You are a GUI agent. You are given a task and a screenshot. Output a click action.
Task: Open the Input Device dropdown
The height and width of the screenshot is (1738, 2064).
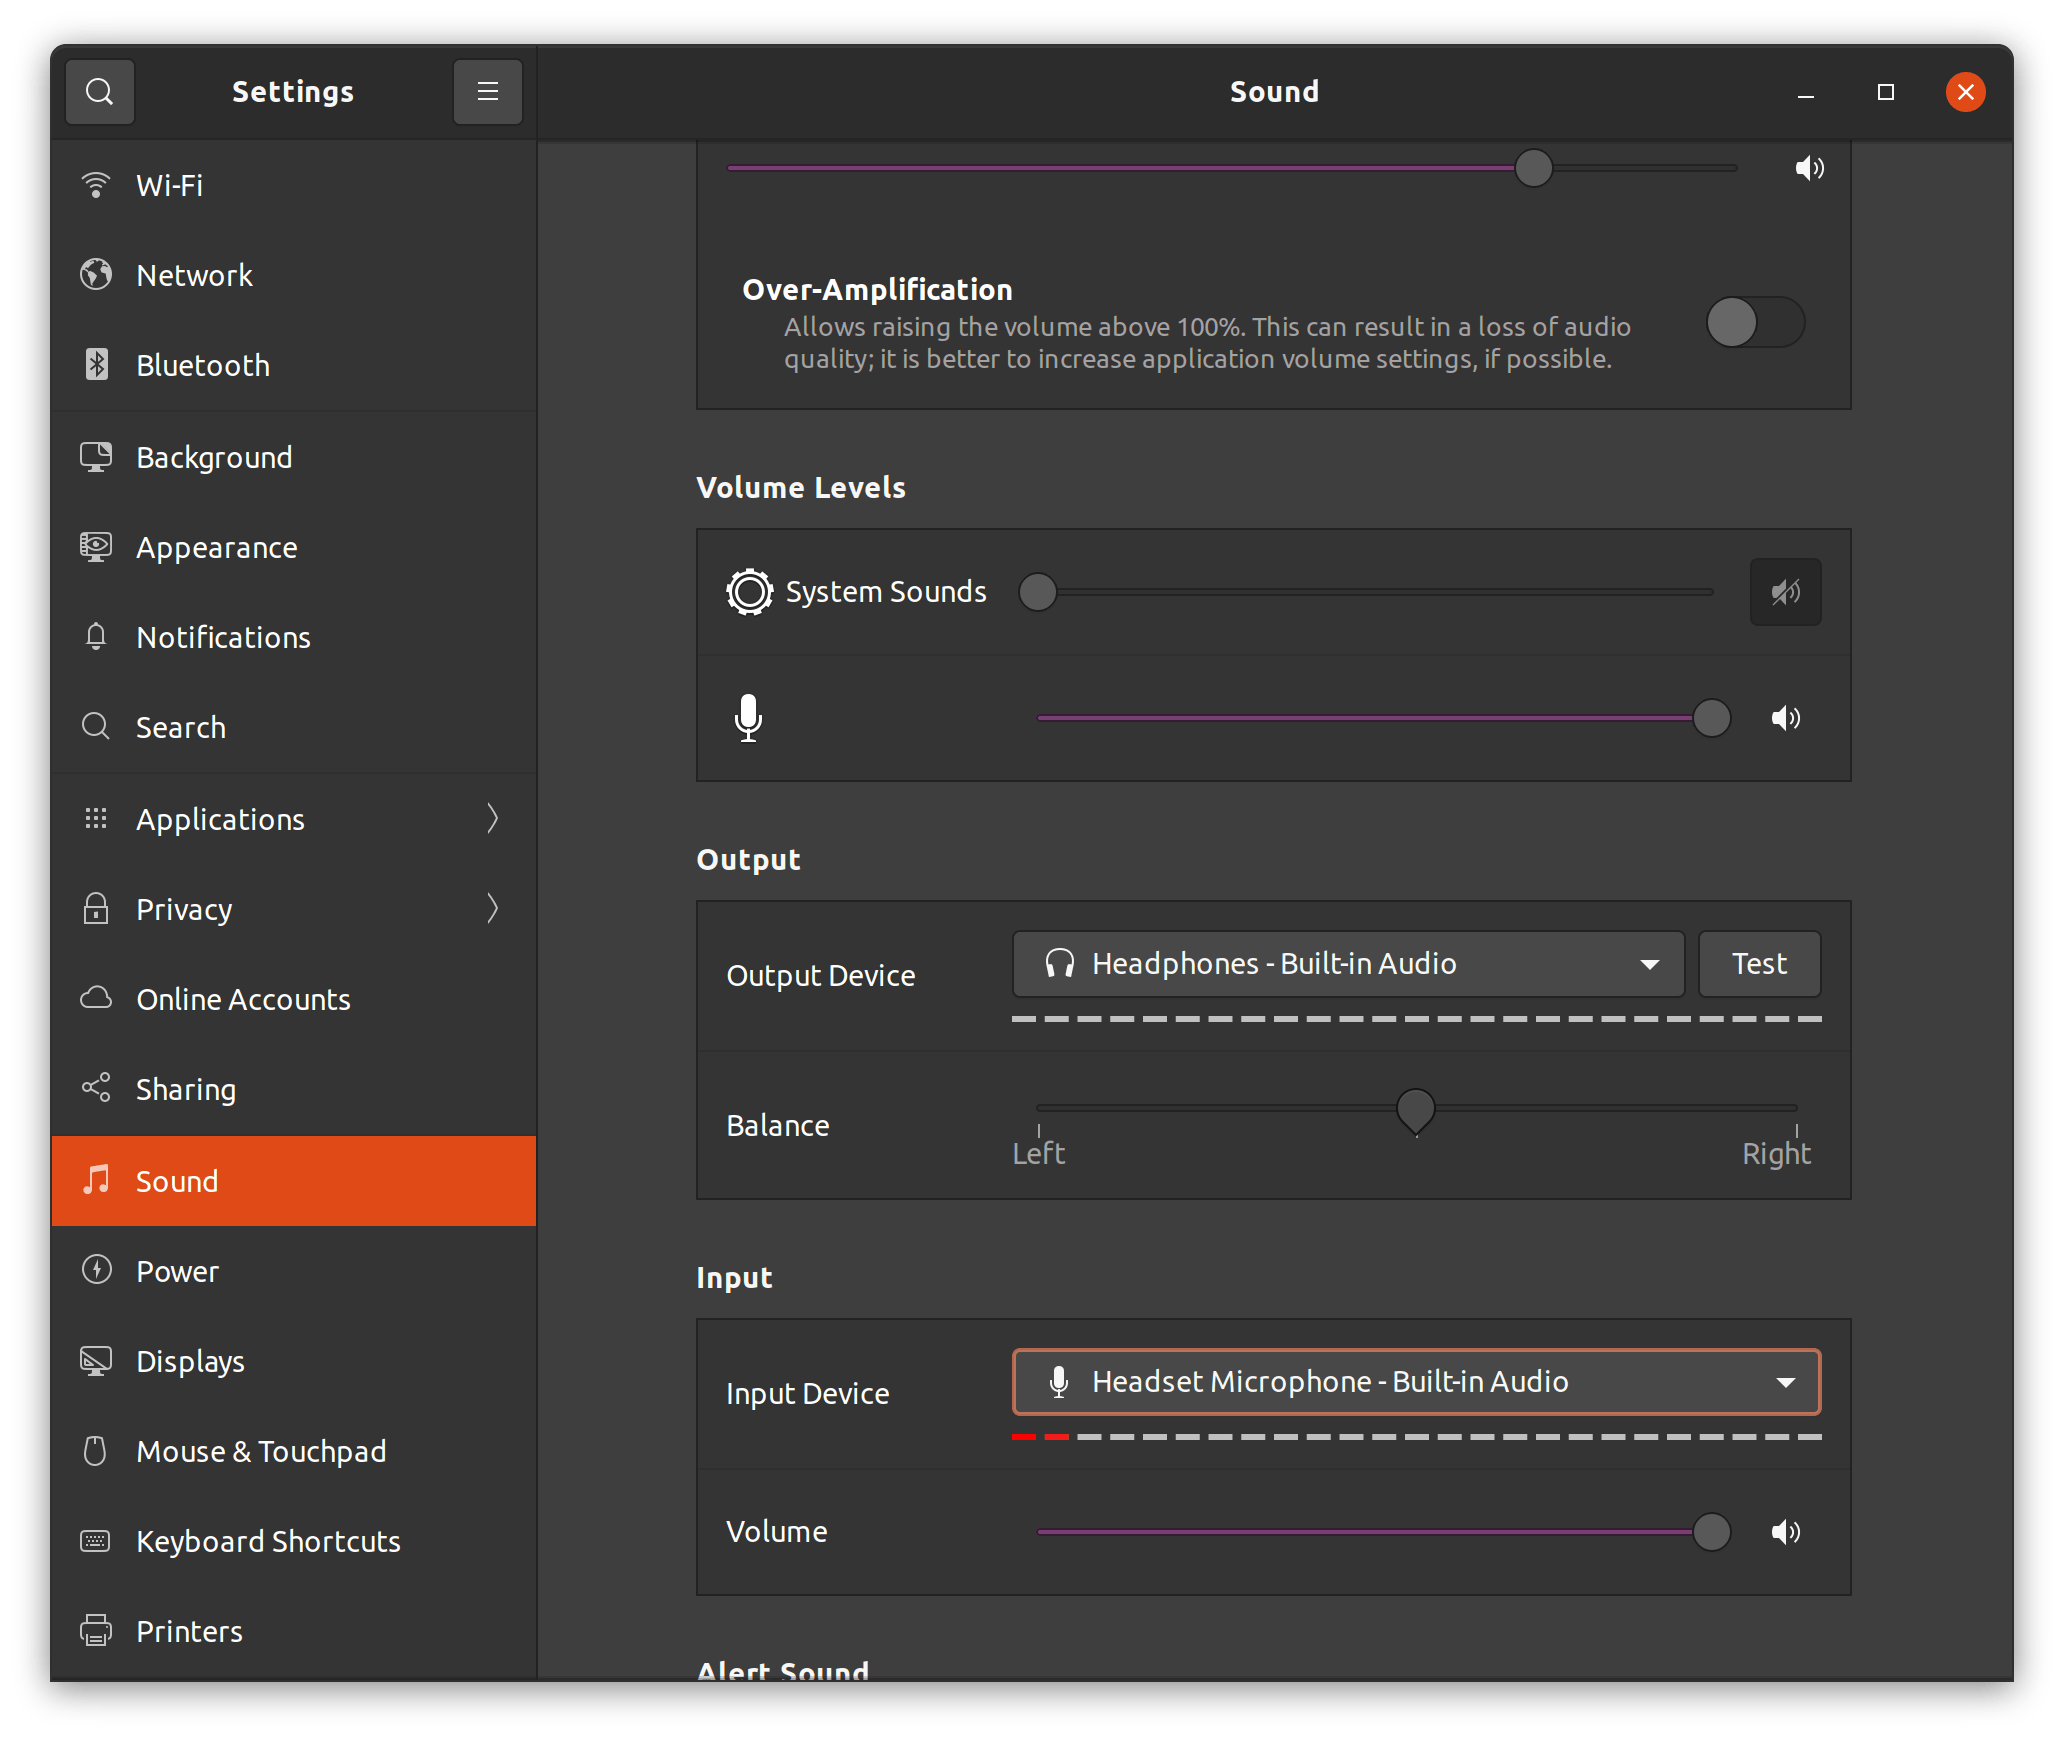pyautogui.click(x=1417, y=1383)
